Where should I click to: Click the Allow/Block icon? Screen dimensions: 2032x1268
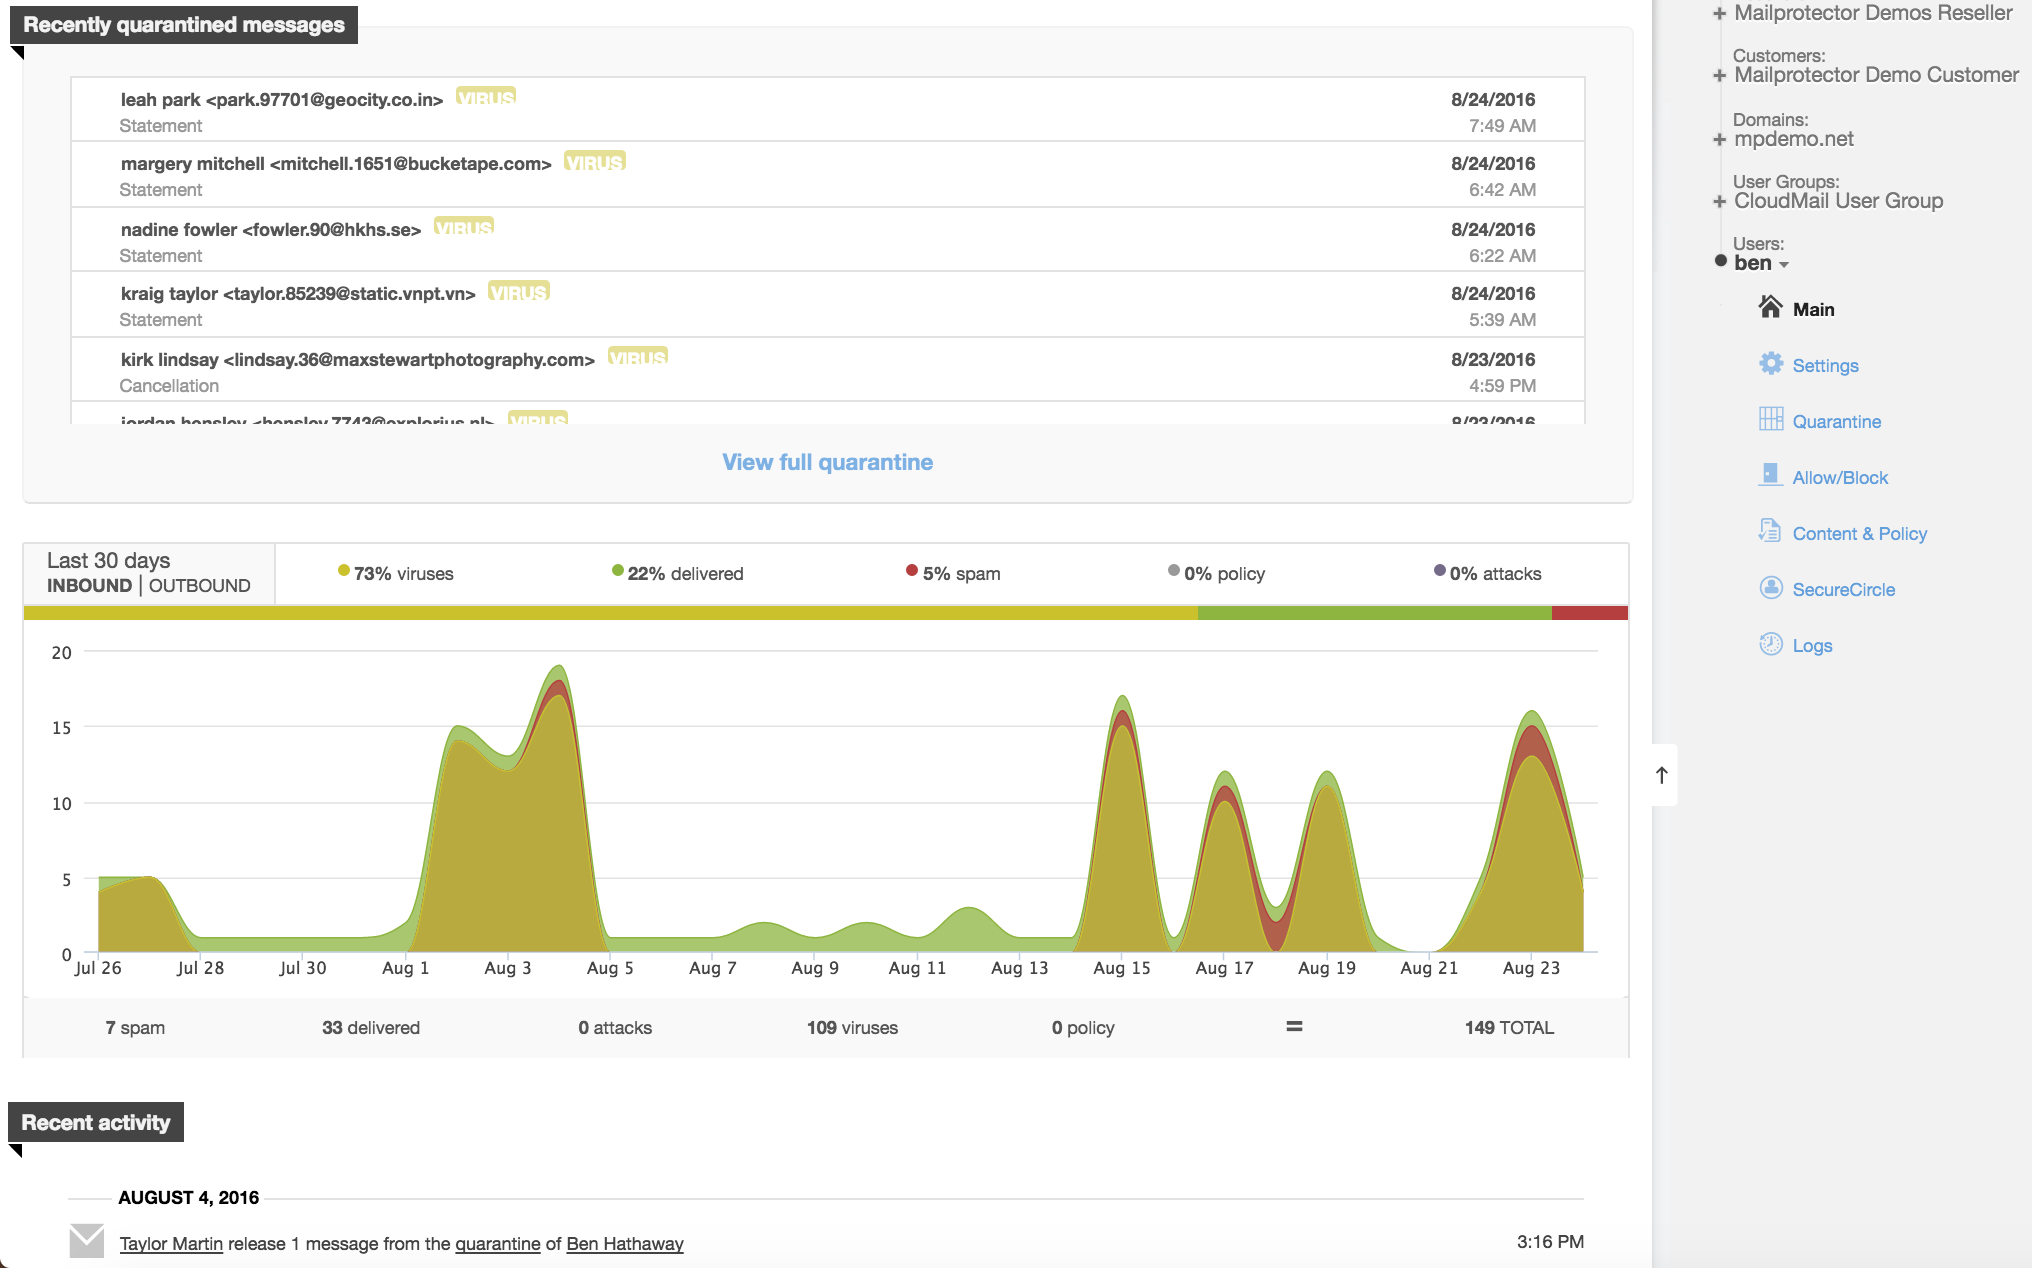tap(1770, 475)
